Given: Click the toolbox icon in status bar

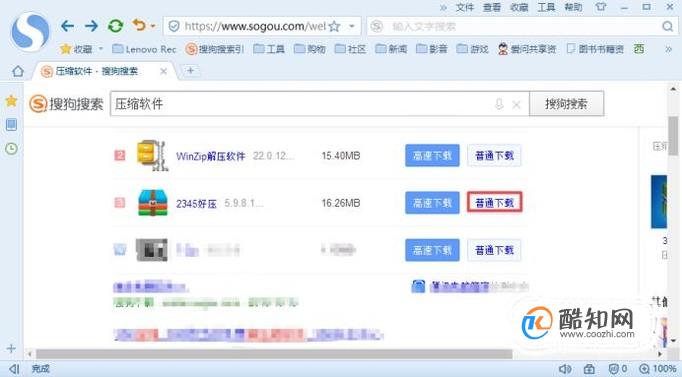Looking at the screenshot, I should 589,369.
